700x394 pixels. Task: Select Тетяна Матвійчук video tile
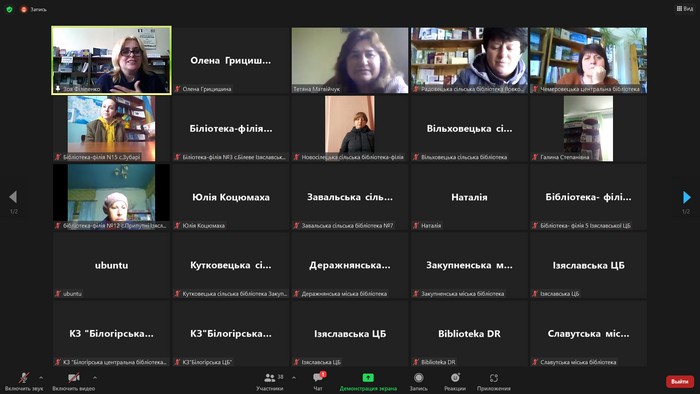350,60
